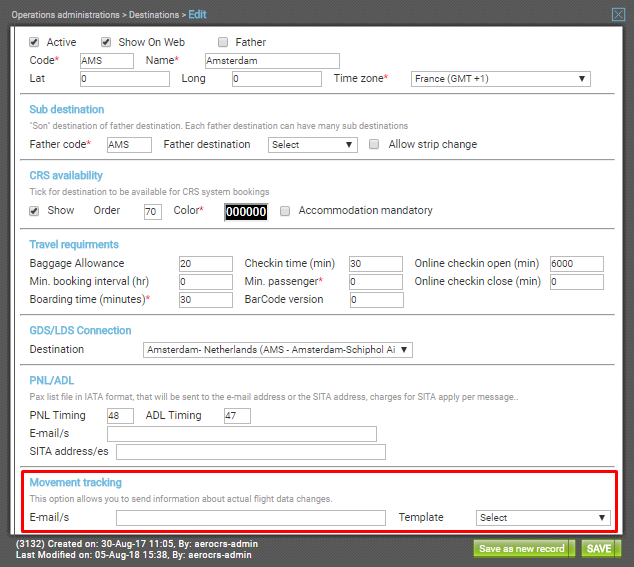The height and width of the screenshot is (567, 634).
Task: Click the PNL/ADL heading
Action: coord(52,381)
